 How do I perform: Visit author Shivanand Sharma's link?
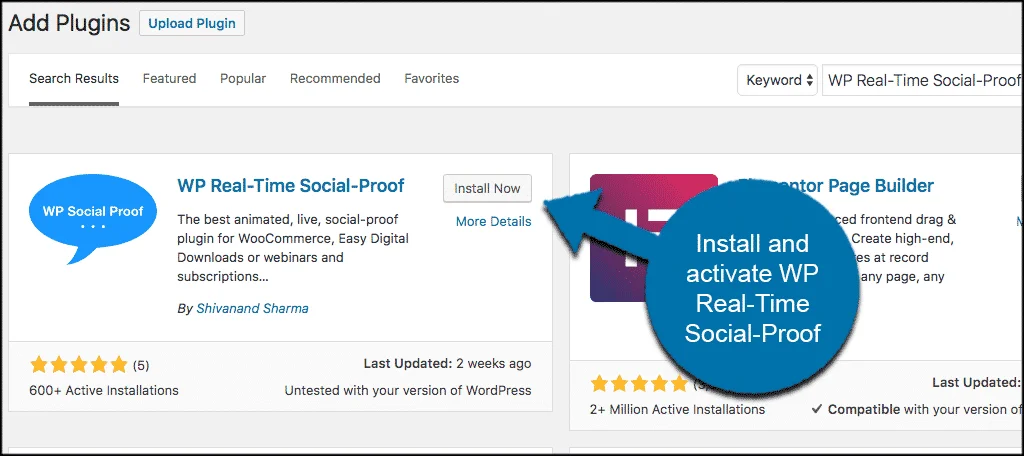pos(251,308)
